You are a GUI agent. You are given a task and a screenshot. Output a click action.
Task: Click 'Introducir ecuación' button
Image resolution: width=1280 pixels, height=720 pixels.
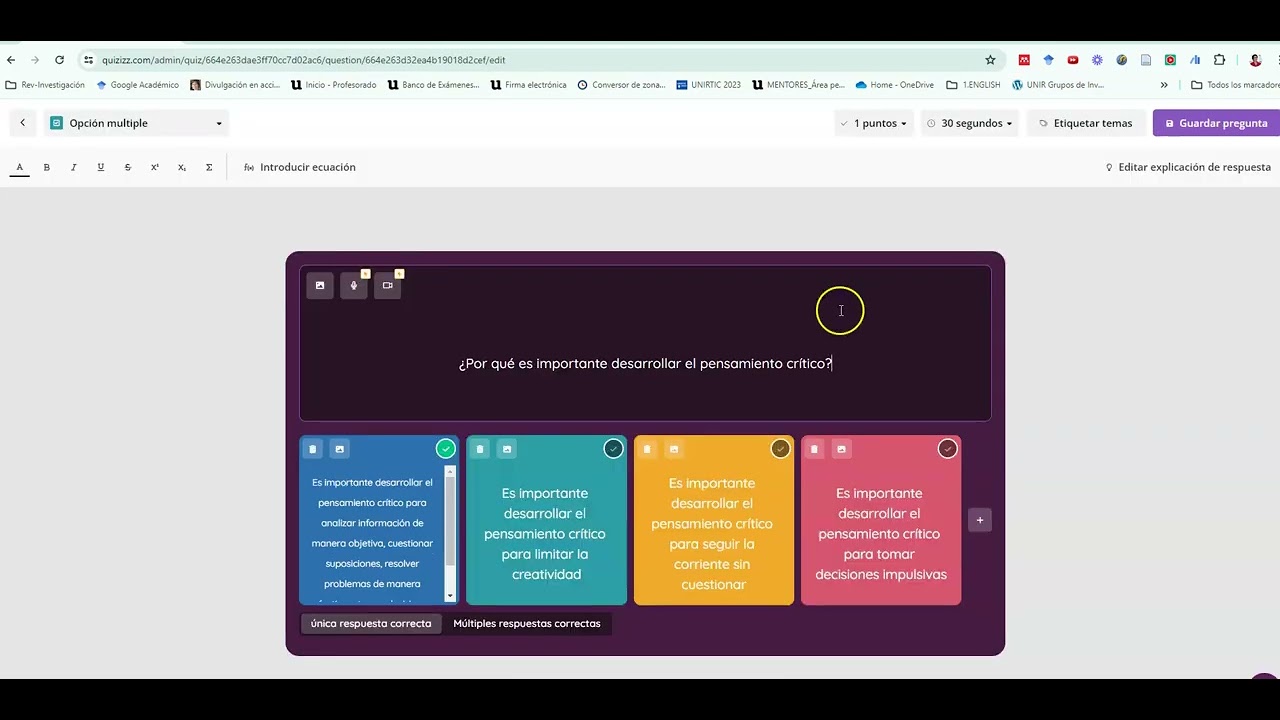point(299,167)
